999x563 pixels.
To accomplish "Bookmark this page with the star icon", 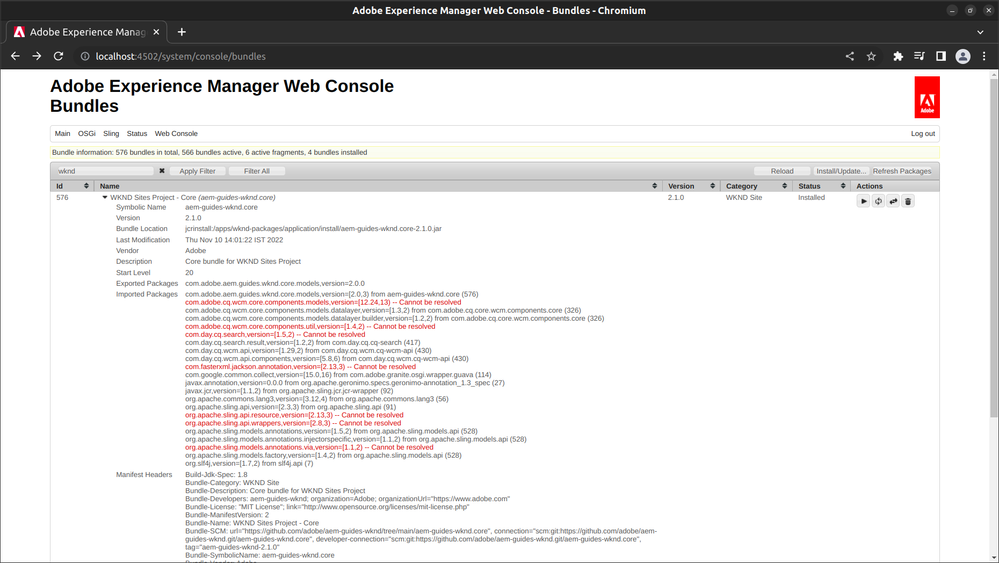I will click(x=871, y=56).
